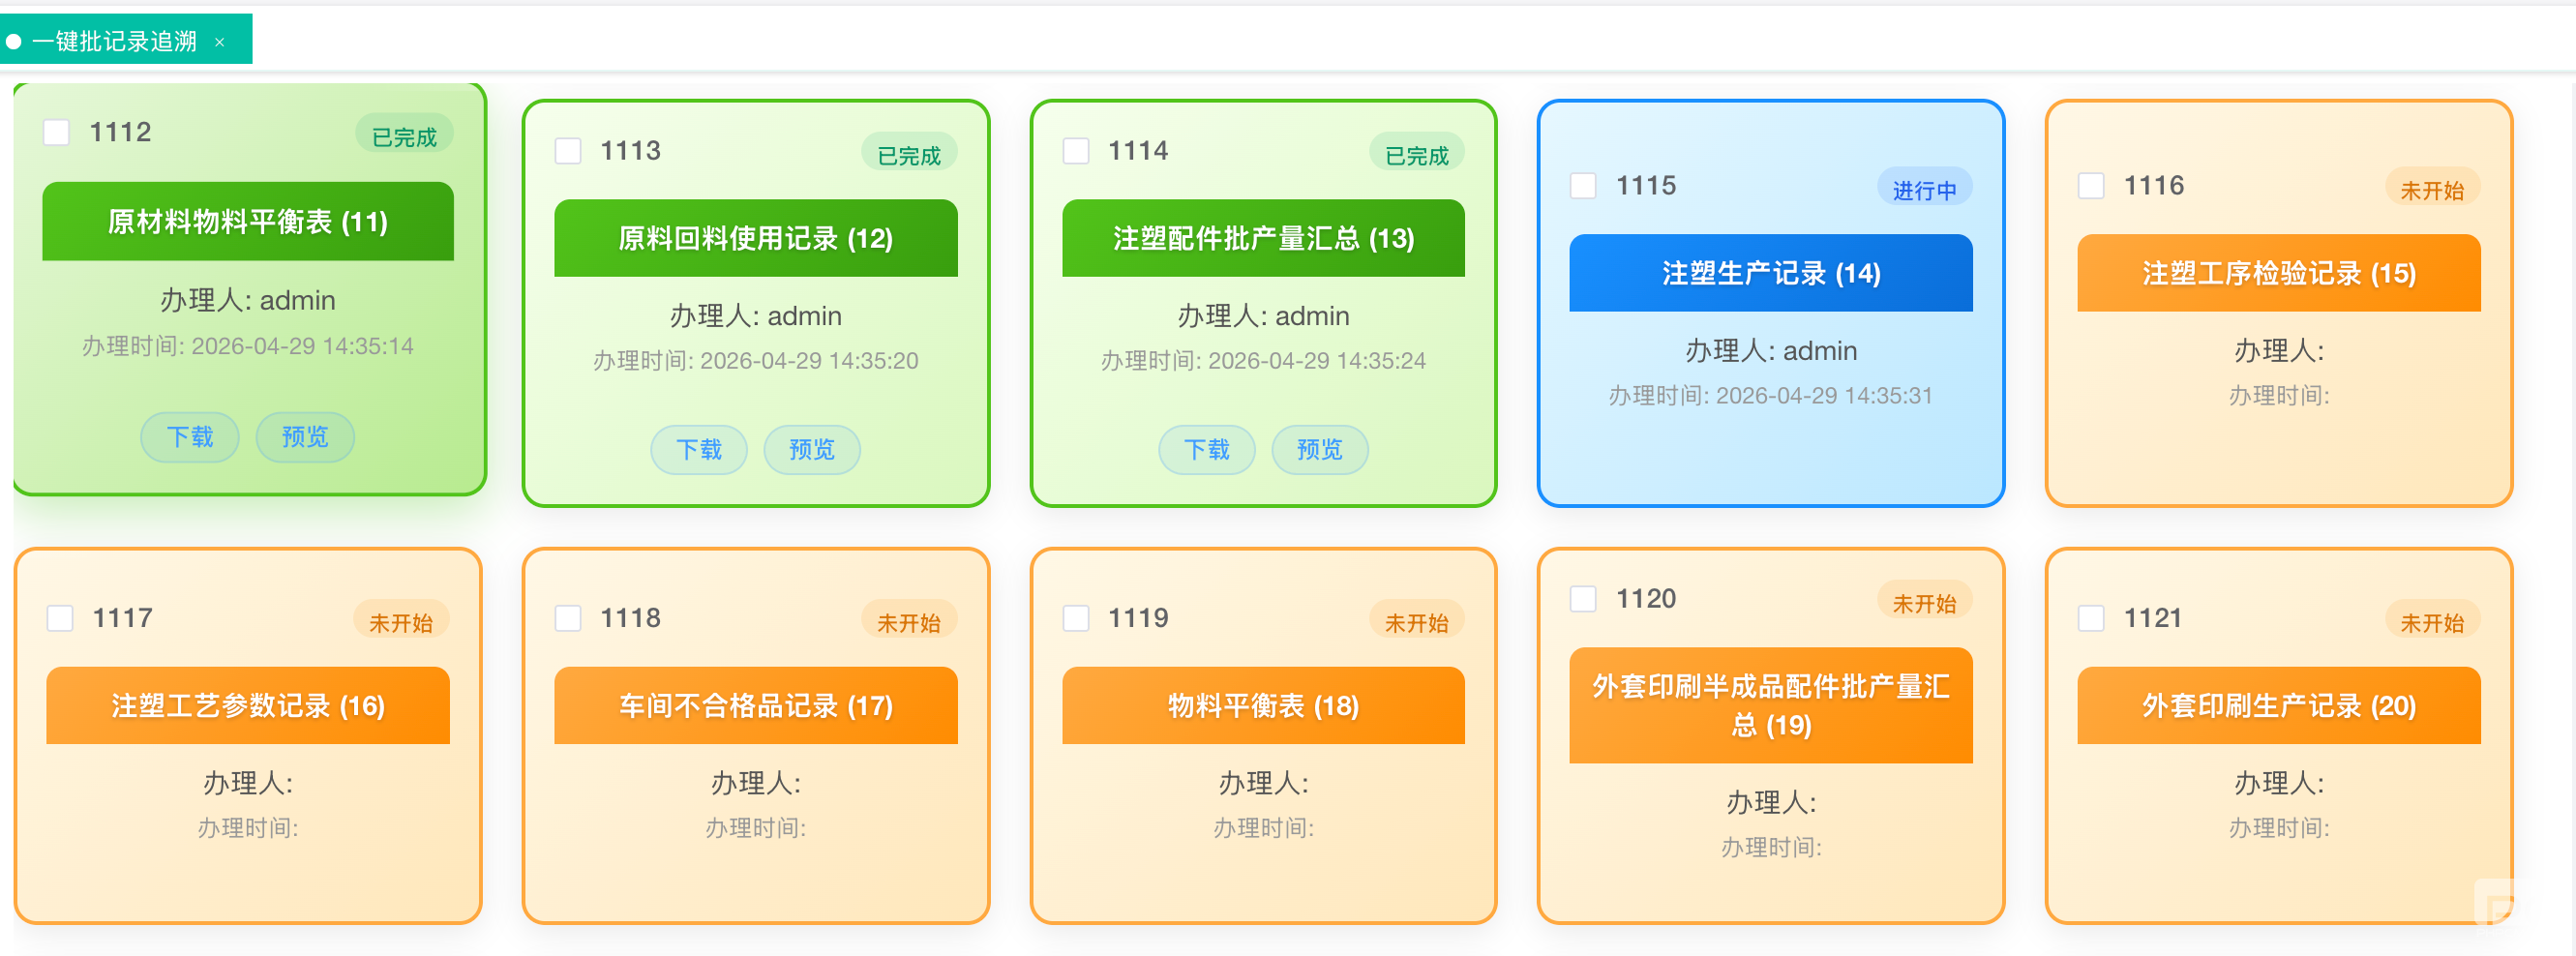Select checkbox on card 1115

[x=1582, y=186]
